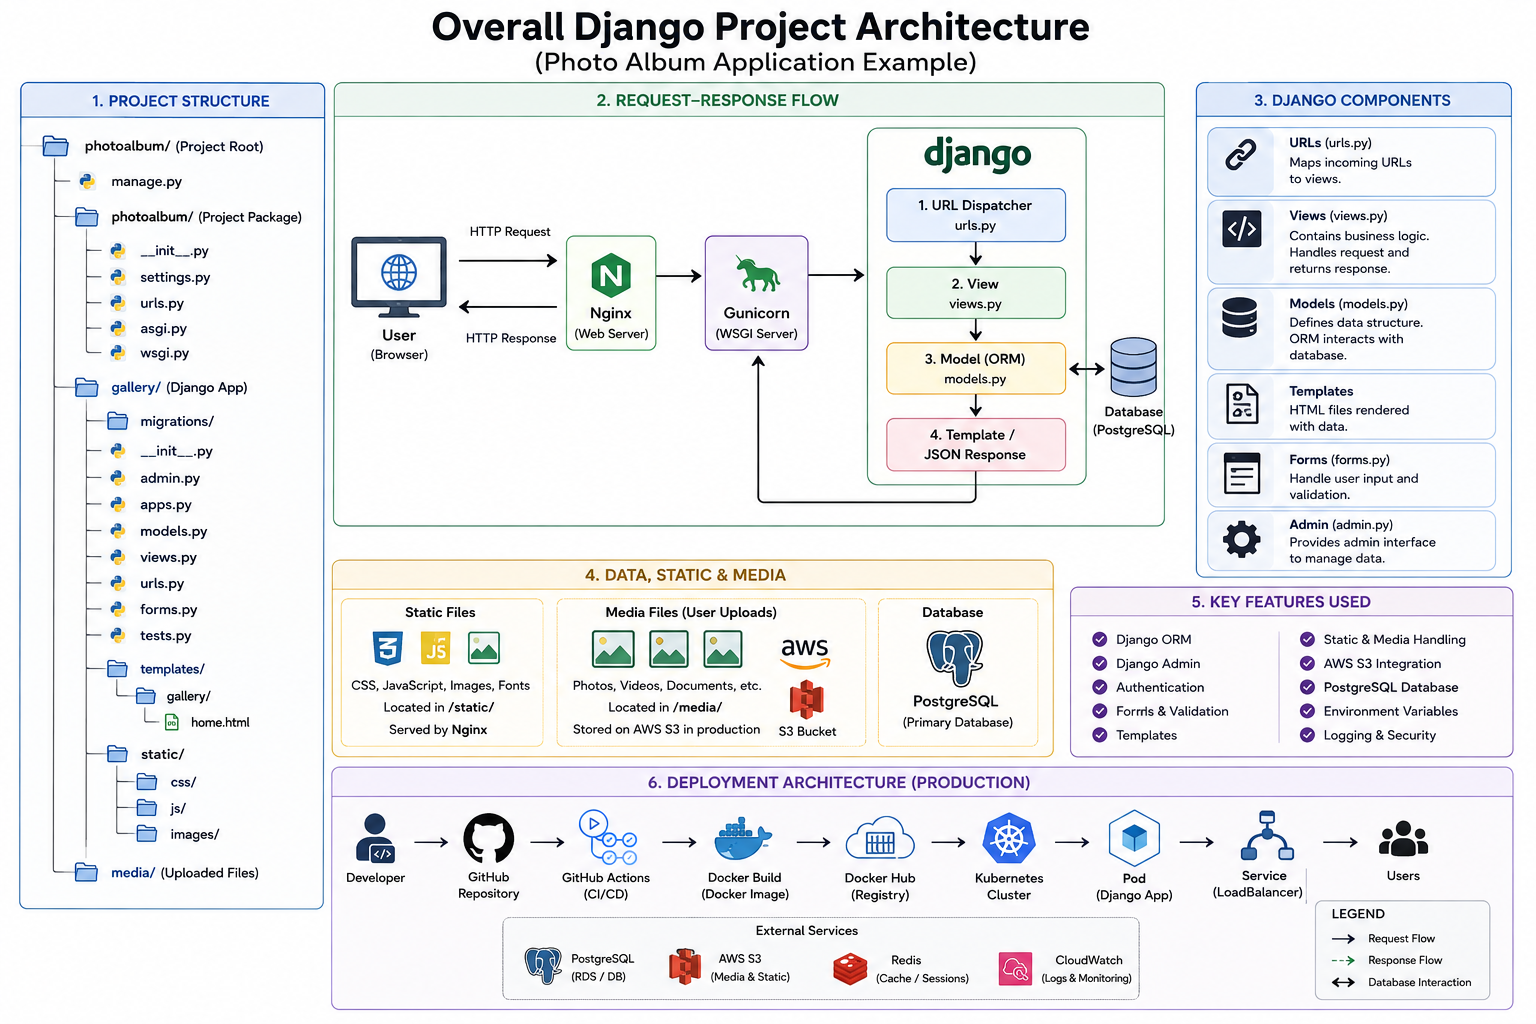Select the migrations/ folder
The width and height of the screenshot is (1536, 1024).
(x=161, y=421)
